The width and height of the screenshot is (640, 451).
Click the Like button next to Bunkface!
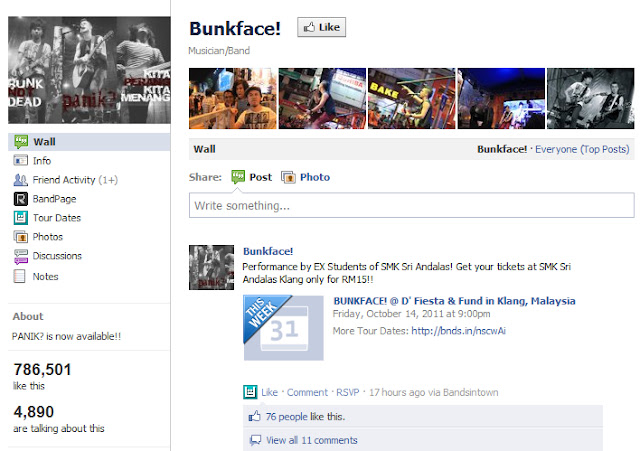321,27
